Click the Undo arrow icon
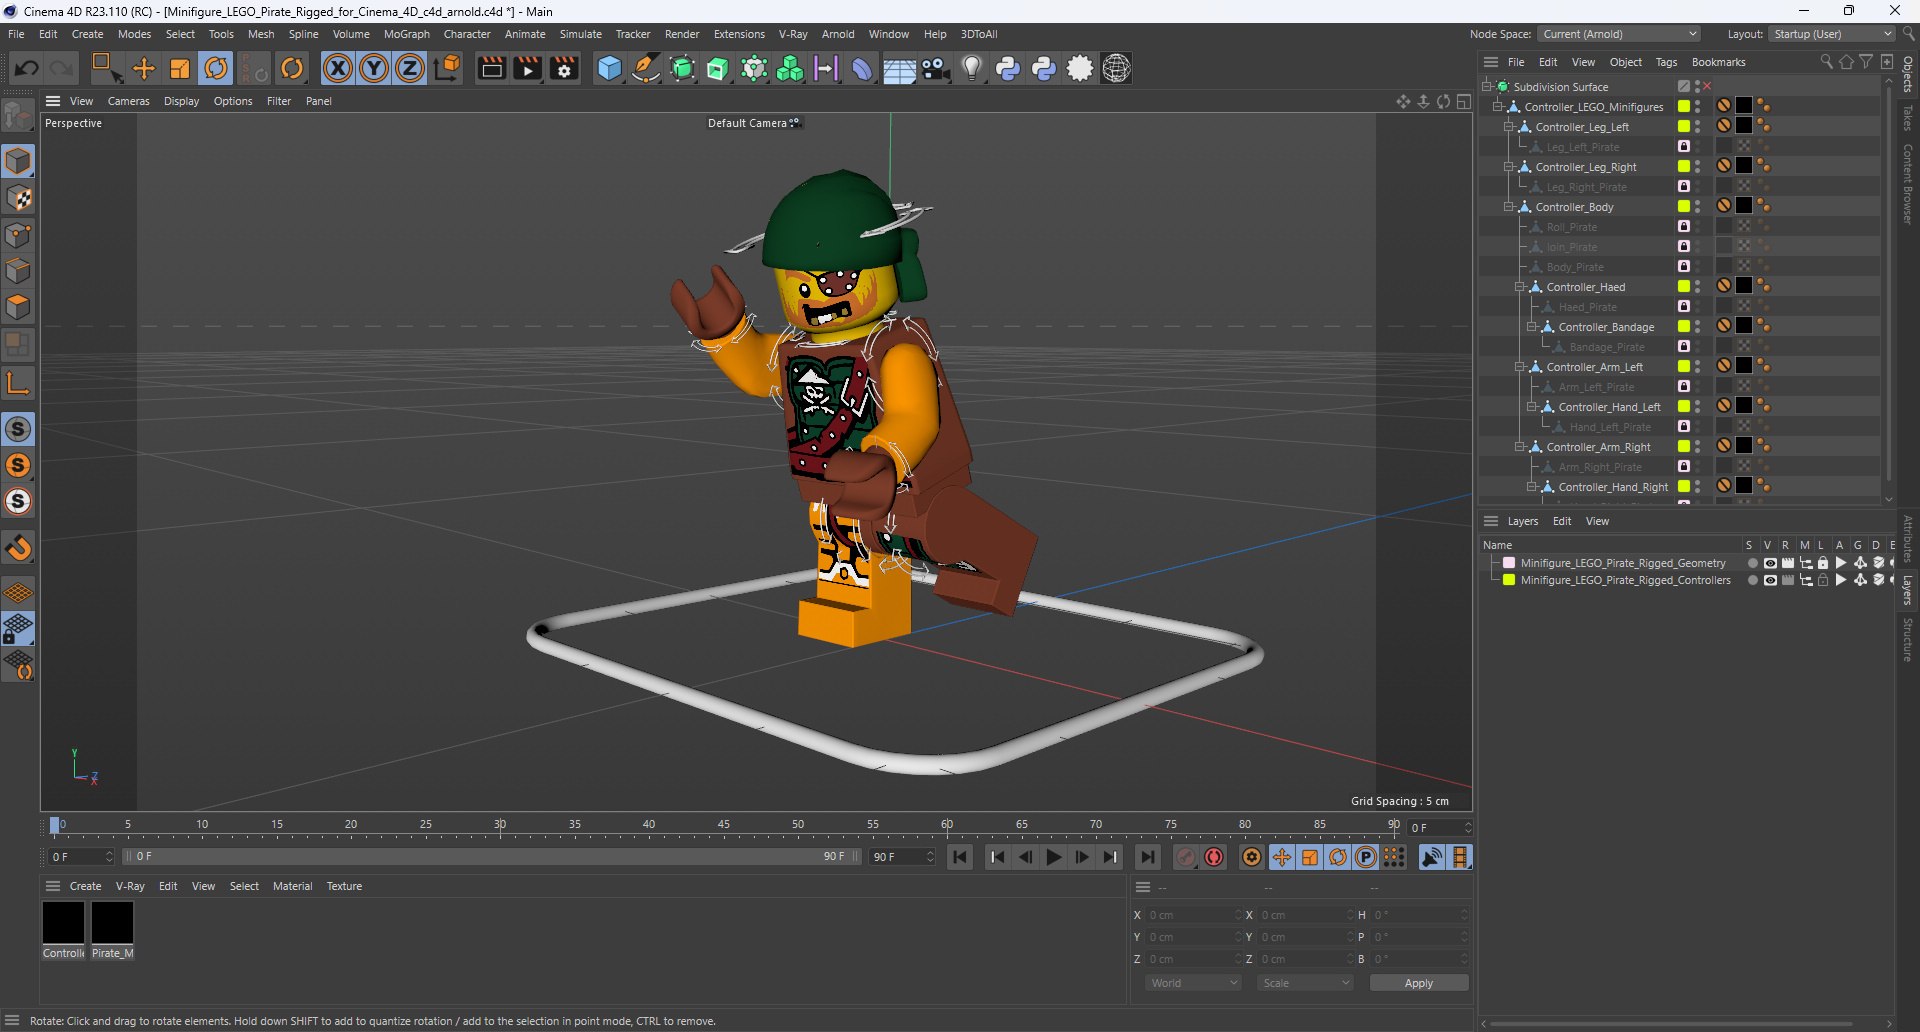 (27, 68)
